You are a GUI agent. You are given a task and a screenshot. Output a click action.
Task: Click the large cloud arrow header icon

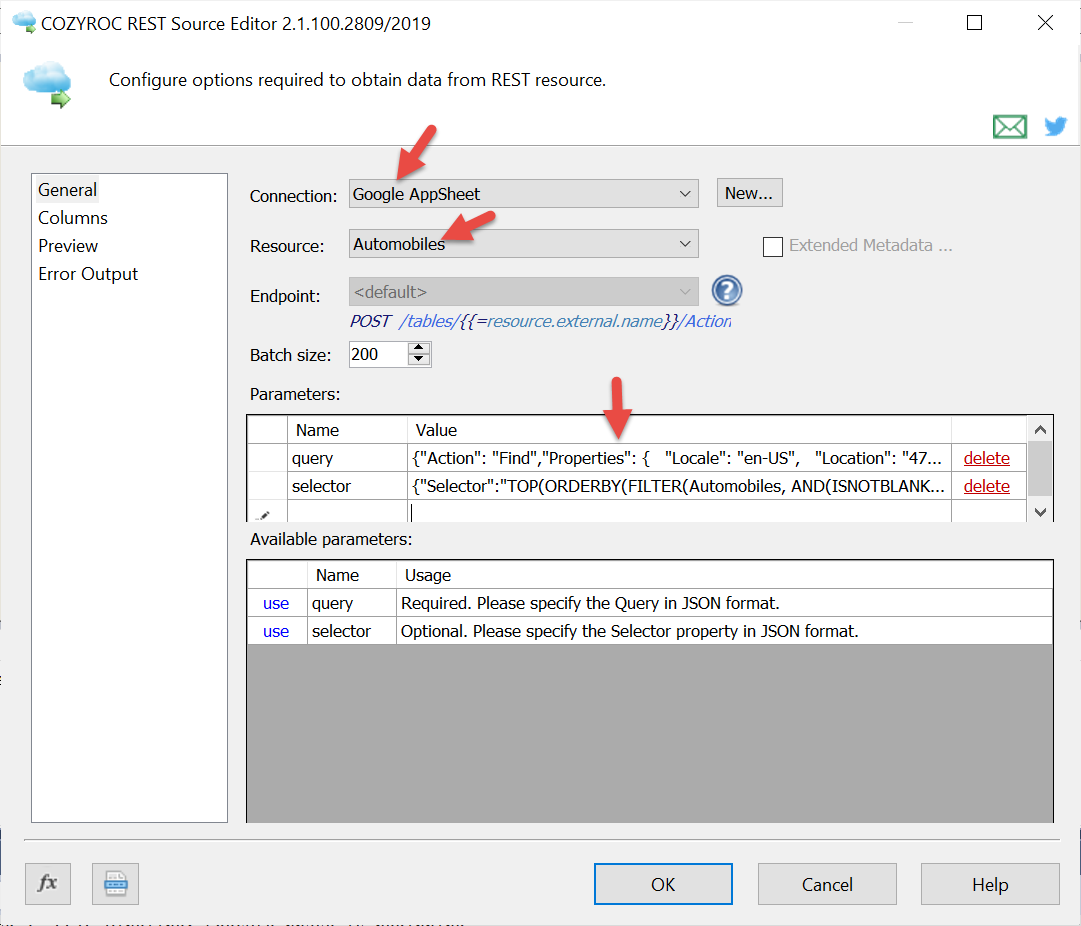pos(48,85)
